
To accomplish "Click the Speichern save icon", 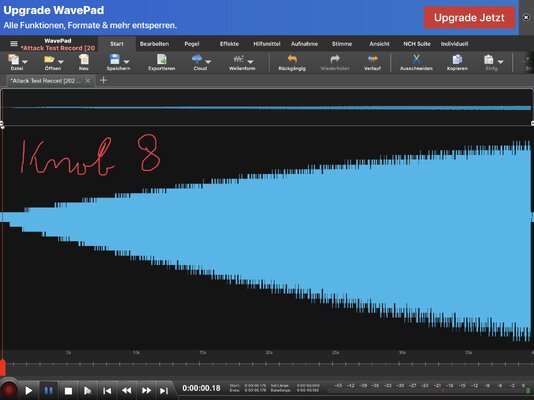I will [115, 59].
